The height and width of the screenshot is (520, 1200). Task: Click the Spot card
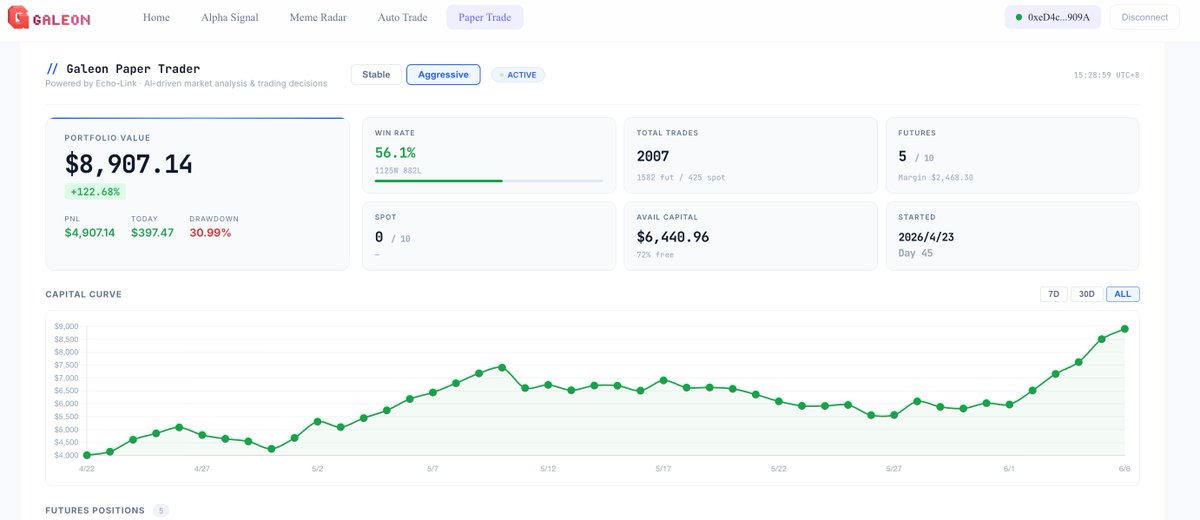pos(489,236)
